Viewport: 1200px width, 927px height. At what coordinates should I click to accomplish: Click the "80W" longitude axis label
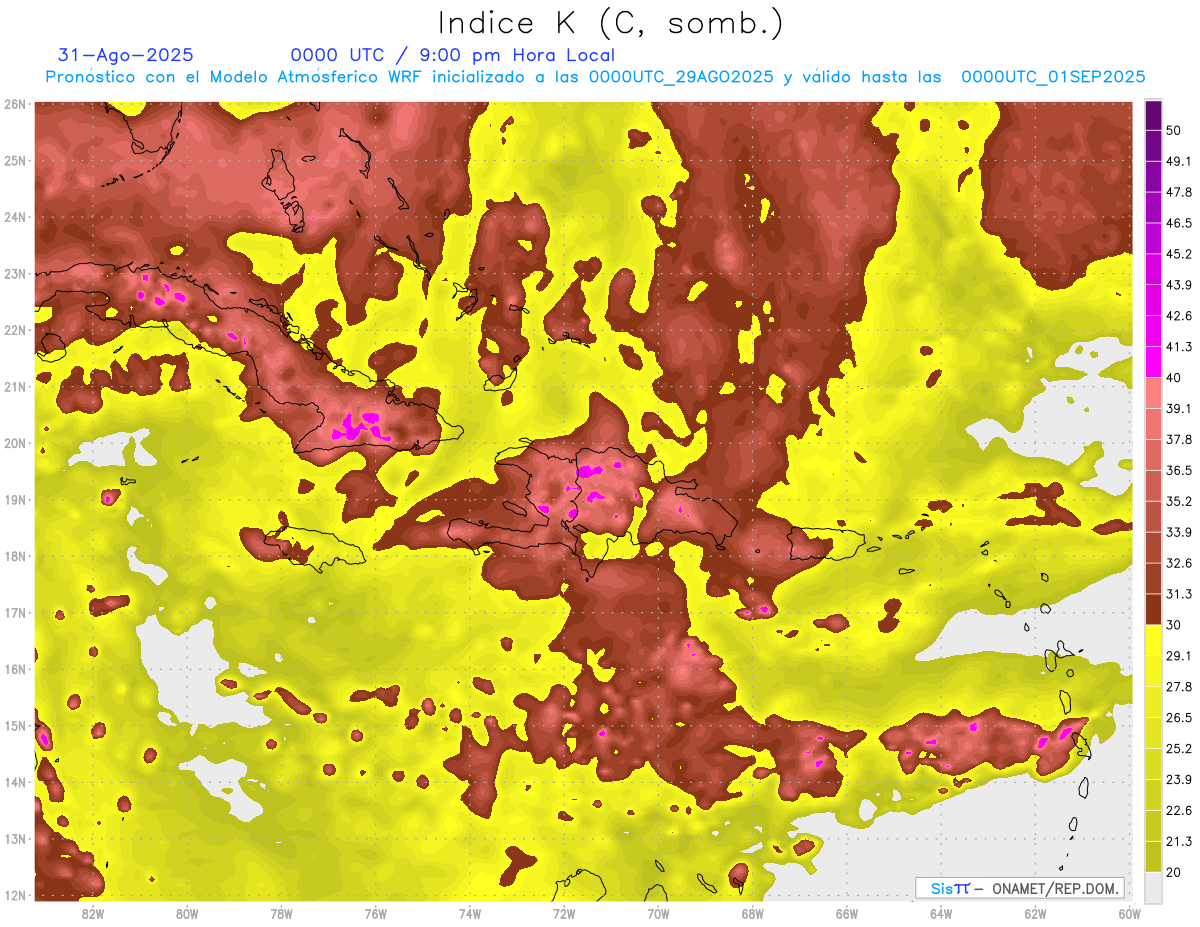tap(187, 913)
